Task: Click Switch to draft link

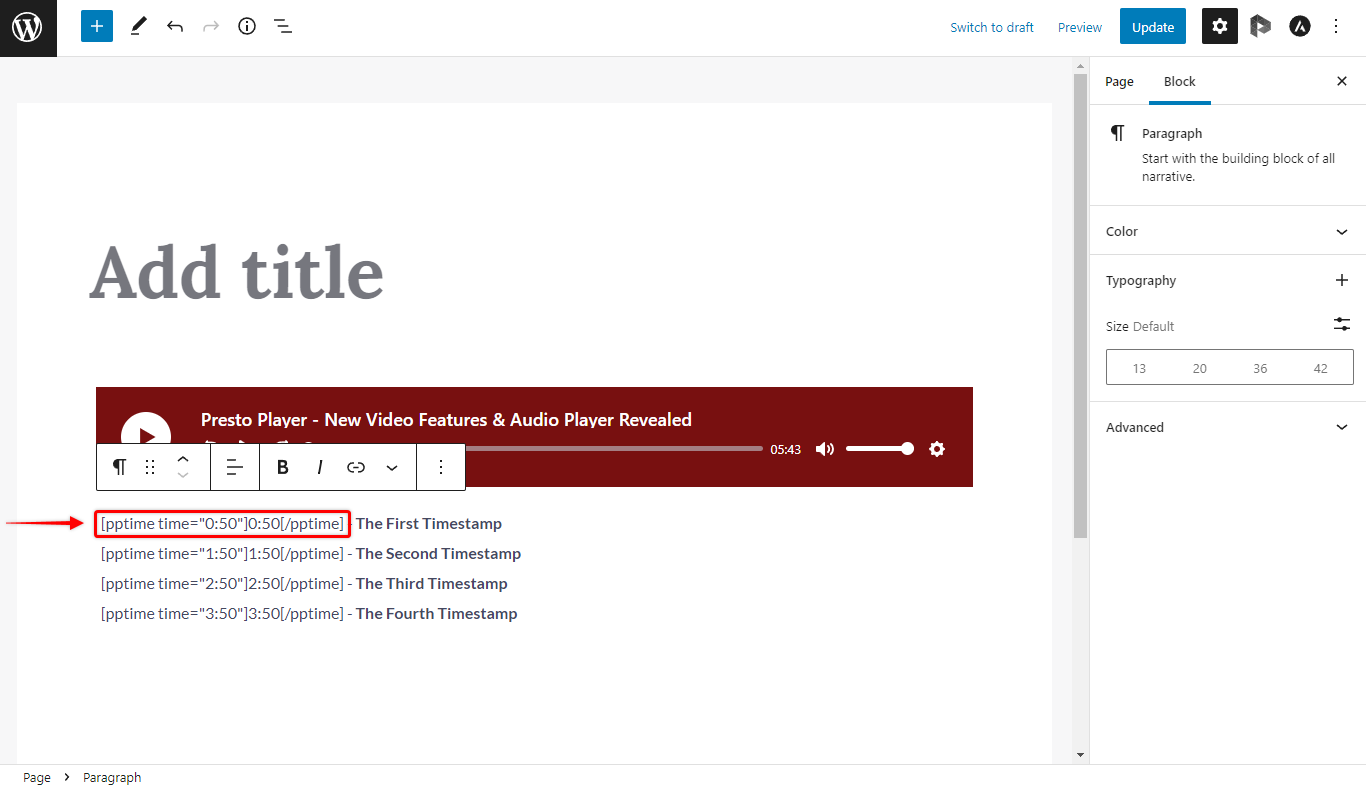Action: pyautogui.click(x=992, y=27)
